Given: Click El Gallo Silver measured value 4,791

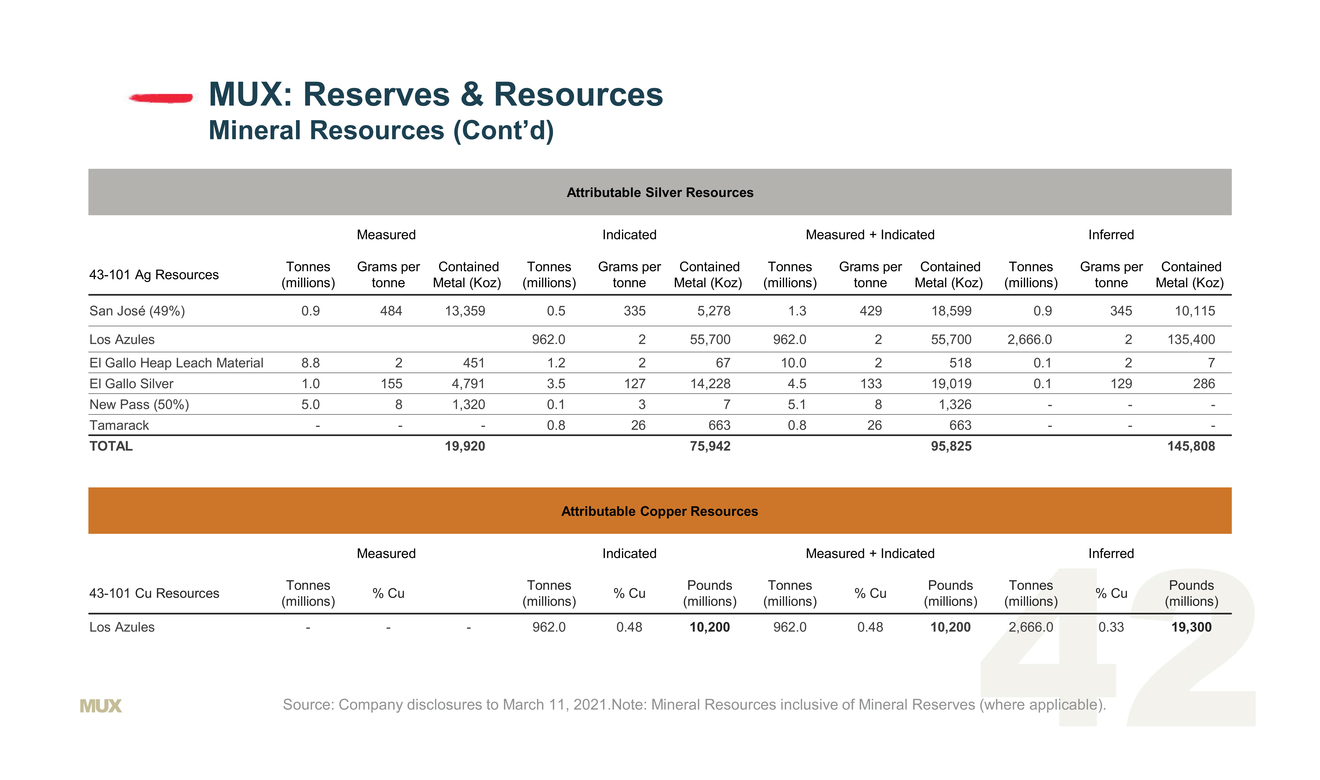Looking at the screenshot, I should 468,384.
